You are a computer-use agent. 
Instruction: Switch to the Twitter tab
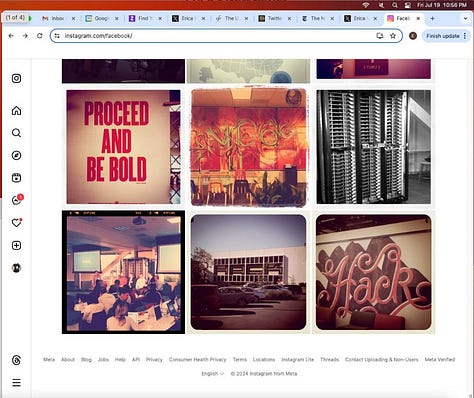(x=274, y=18)
